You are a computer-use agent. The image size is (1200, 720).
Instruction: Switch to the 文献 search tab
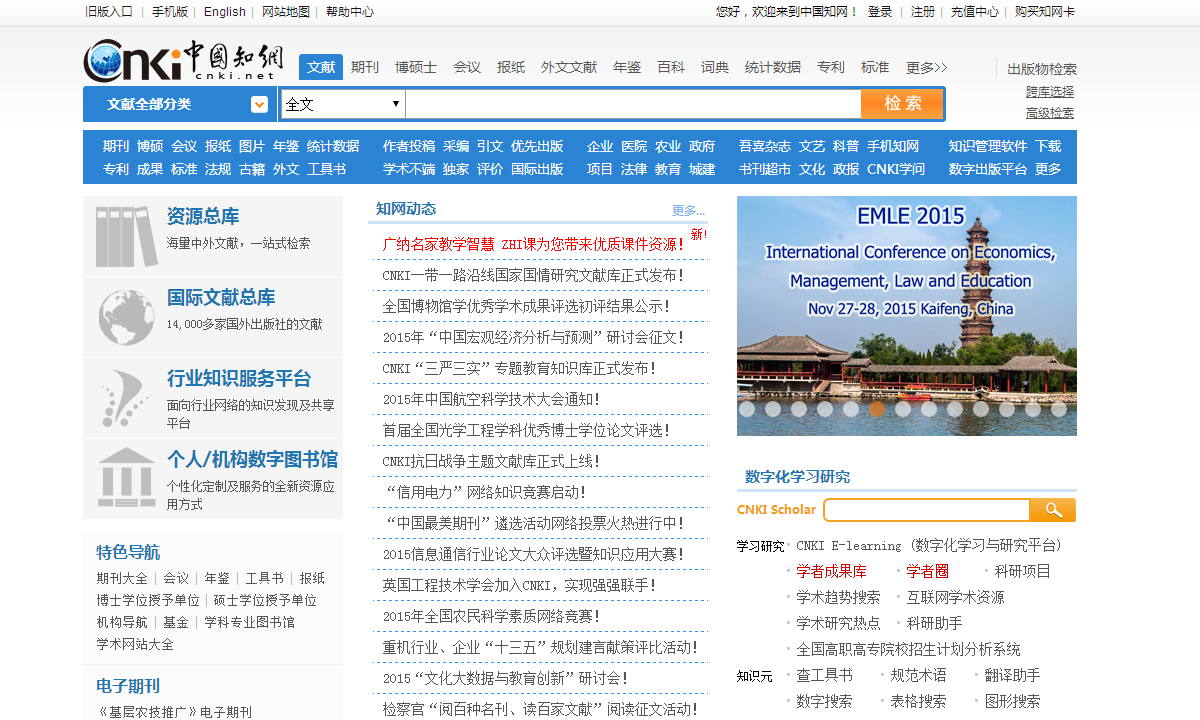pyautogui.click(x=321, y=67)
